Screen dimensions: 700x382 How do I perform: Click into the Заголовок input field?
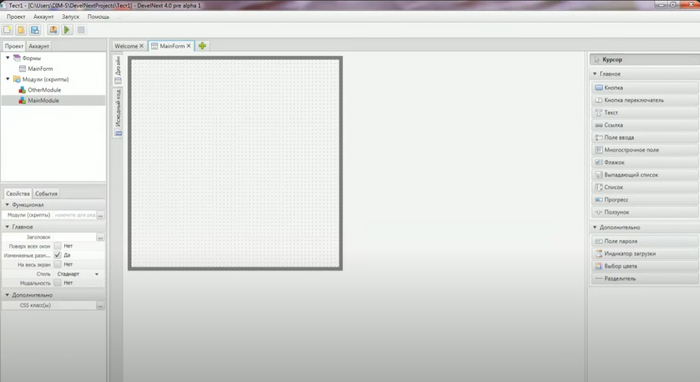point(75,237)
